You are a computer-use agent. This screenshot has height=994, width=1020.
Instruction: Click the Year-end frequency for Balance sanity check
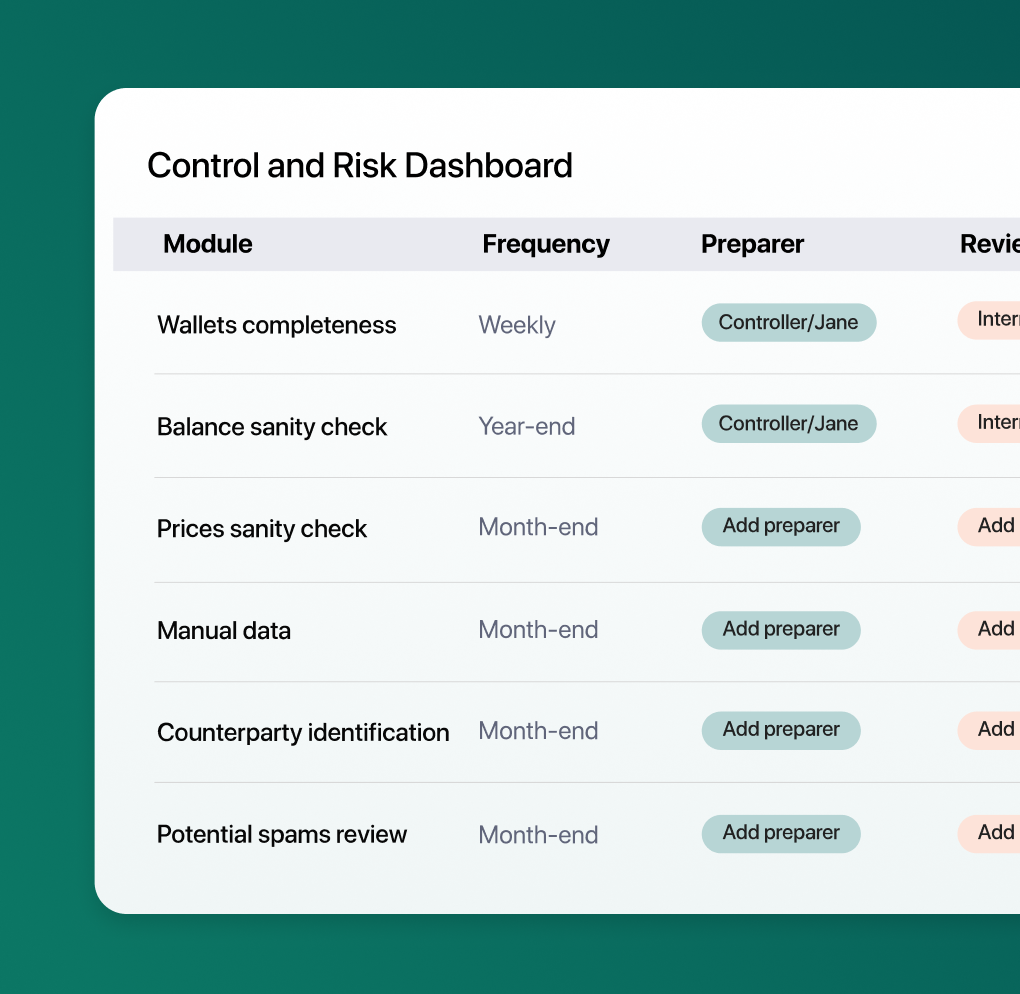(x=527, y=427)
